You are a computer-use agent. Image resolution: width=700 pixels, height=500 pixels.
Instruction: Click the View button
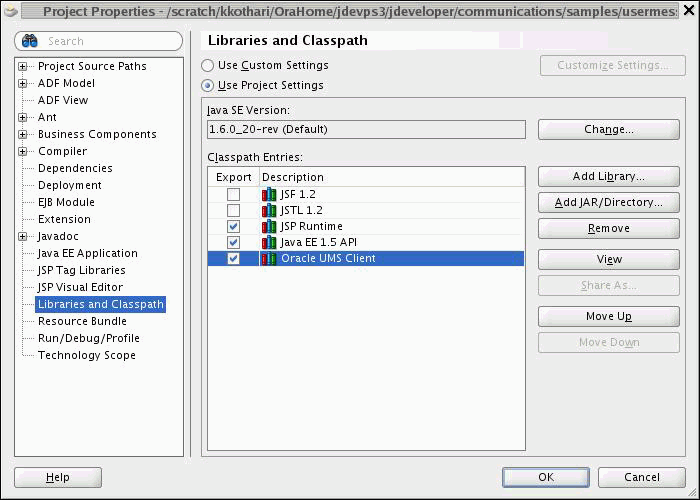click(x=609, y=259)
